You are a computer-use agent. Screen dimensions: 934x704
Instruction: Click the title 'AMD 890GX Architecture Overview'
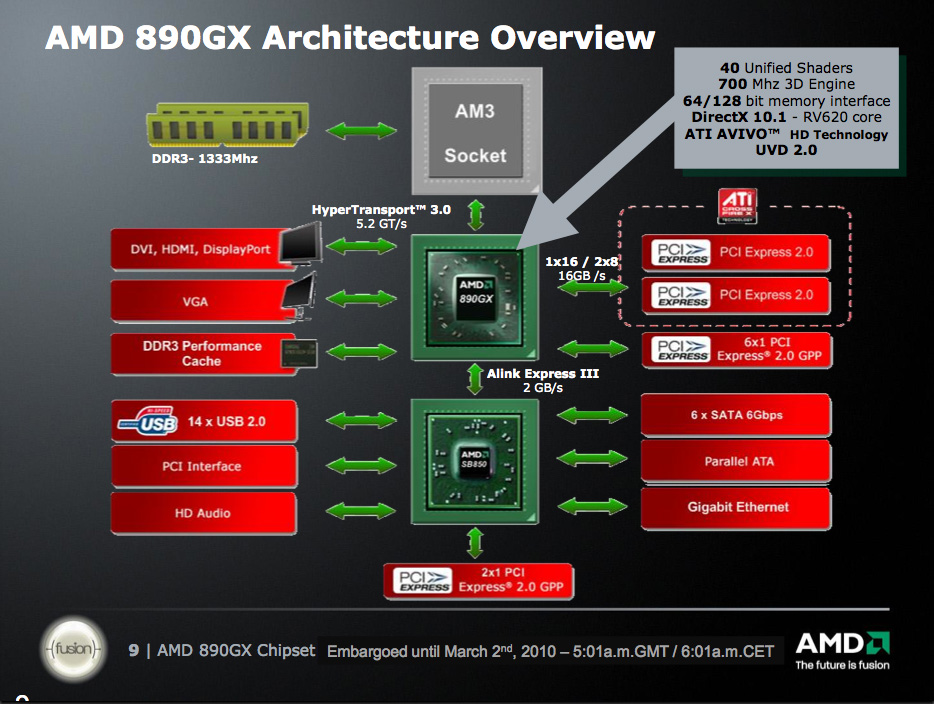point(350,37)
